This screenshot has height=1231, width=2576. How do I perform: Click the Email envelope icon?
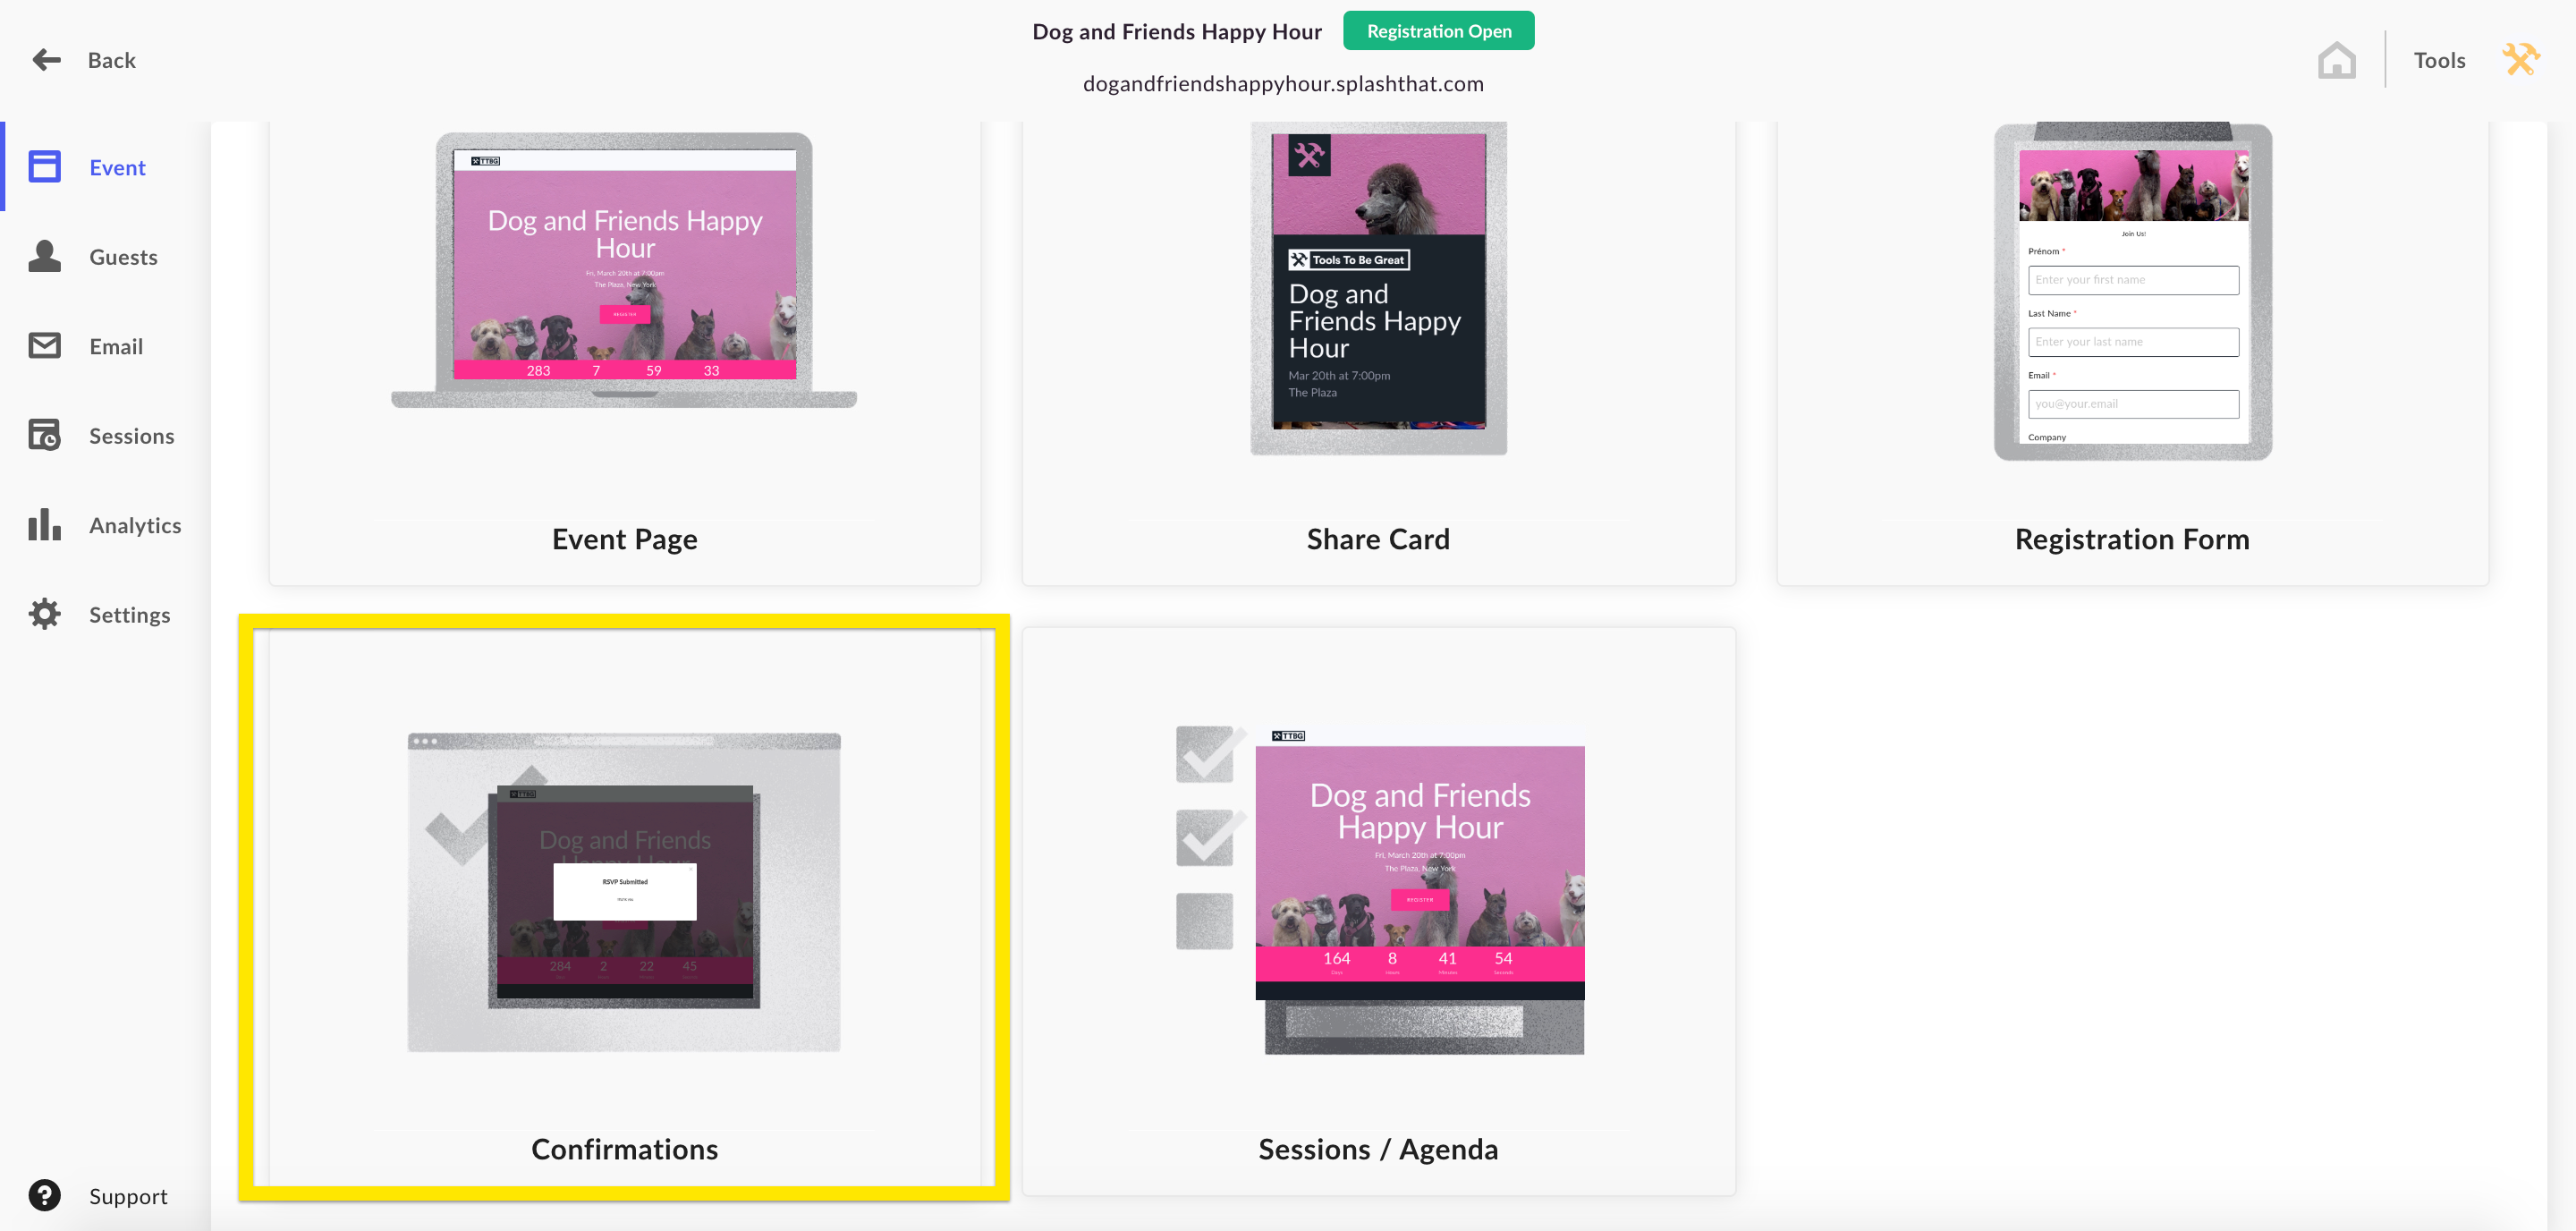coord(44,346)
